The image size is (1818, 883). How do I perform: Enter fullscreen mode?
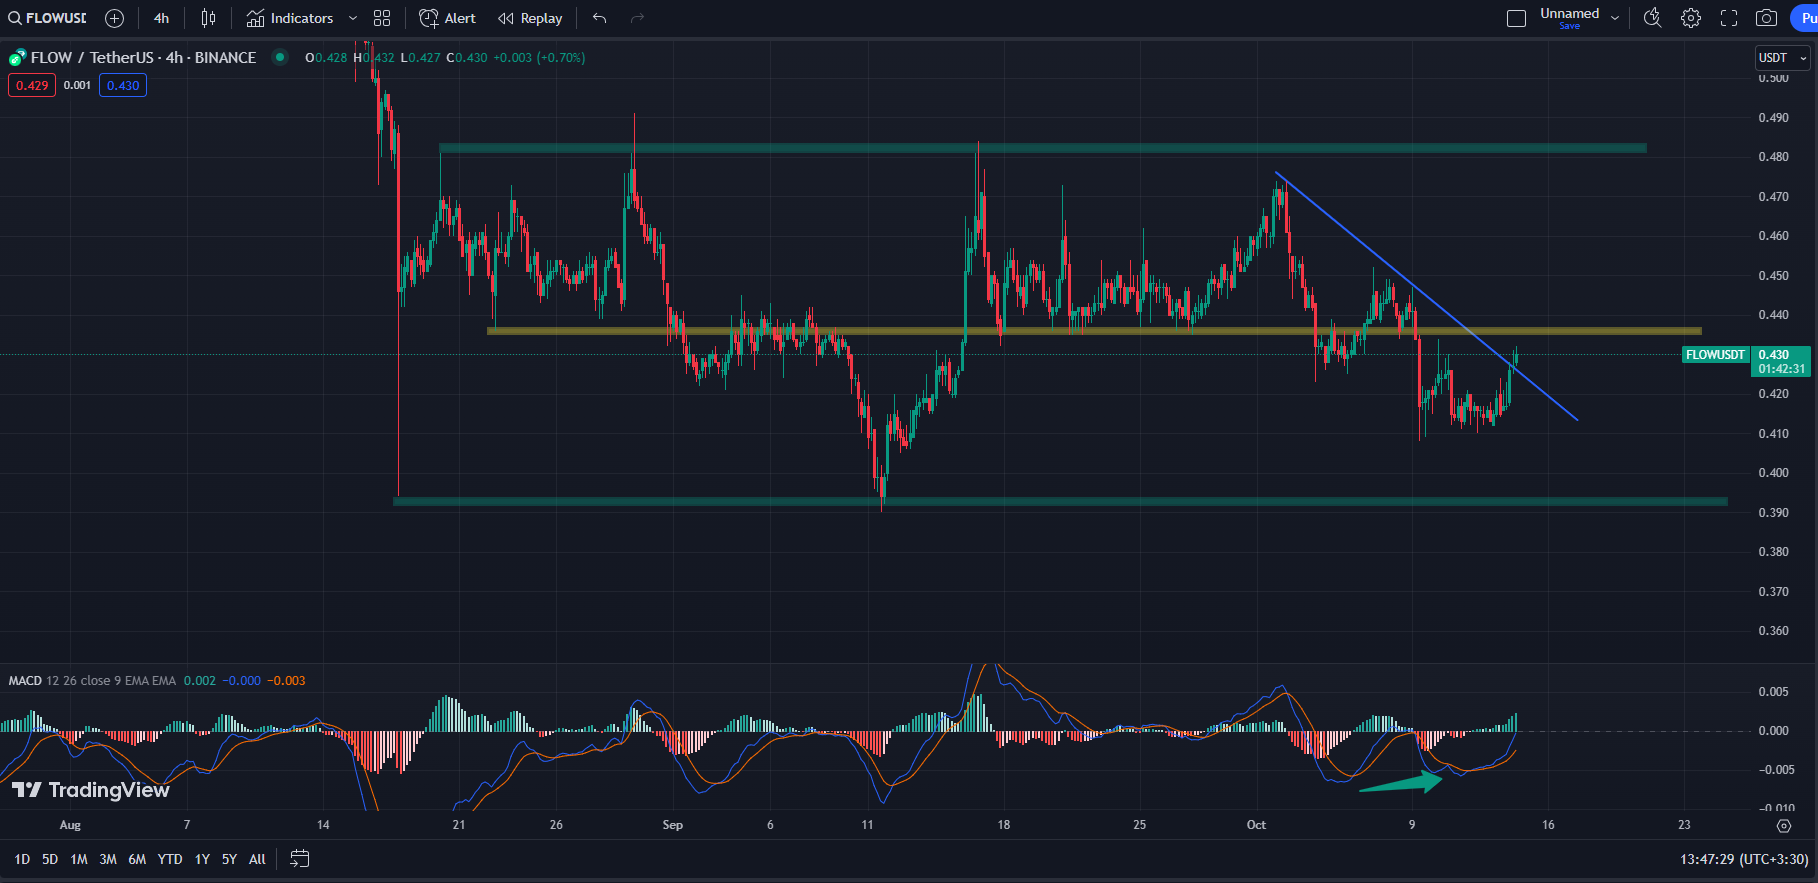click(x=1728, y=18)
